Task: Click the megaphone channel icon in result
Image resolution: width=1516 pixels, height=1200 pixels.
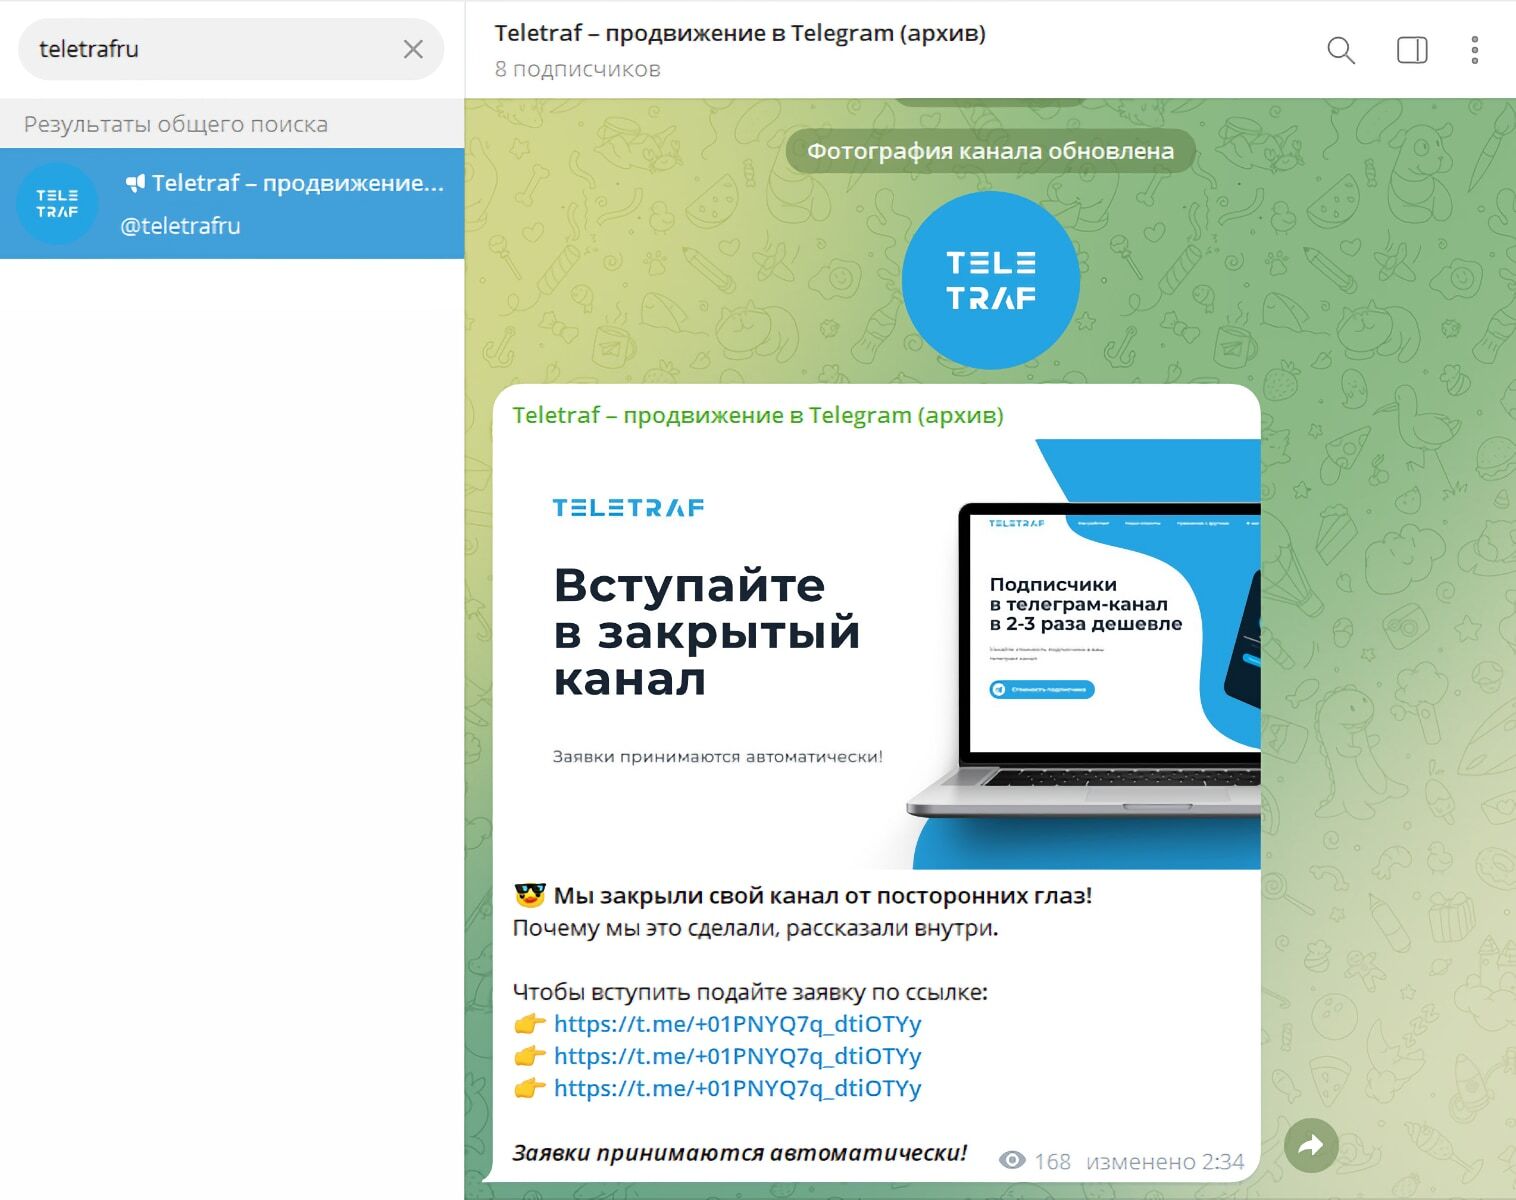Action: 135,183
